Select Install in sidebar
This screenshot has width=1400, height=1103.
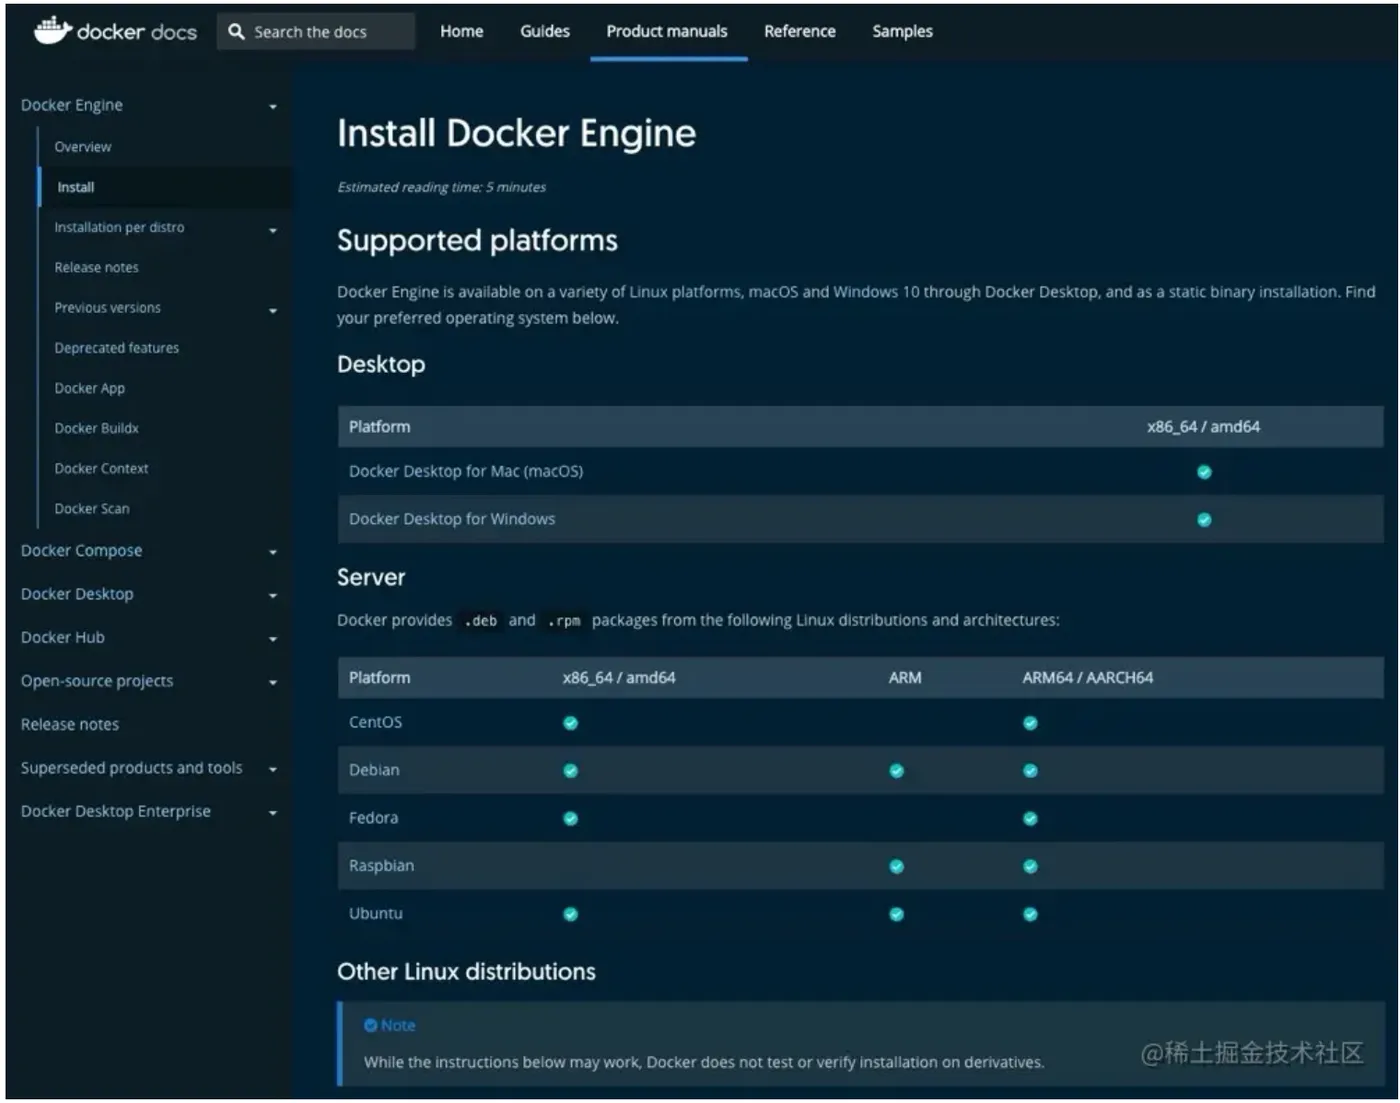(x=76, y=187)
